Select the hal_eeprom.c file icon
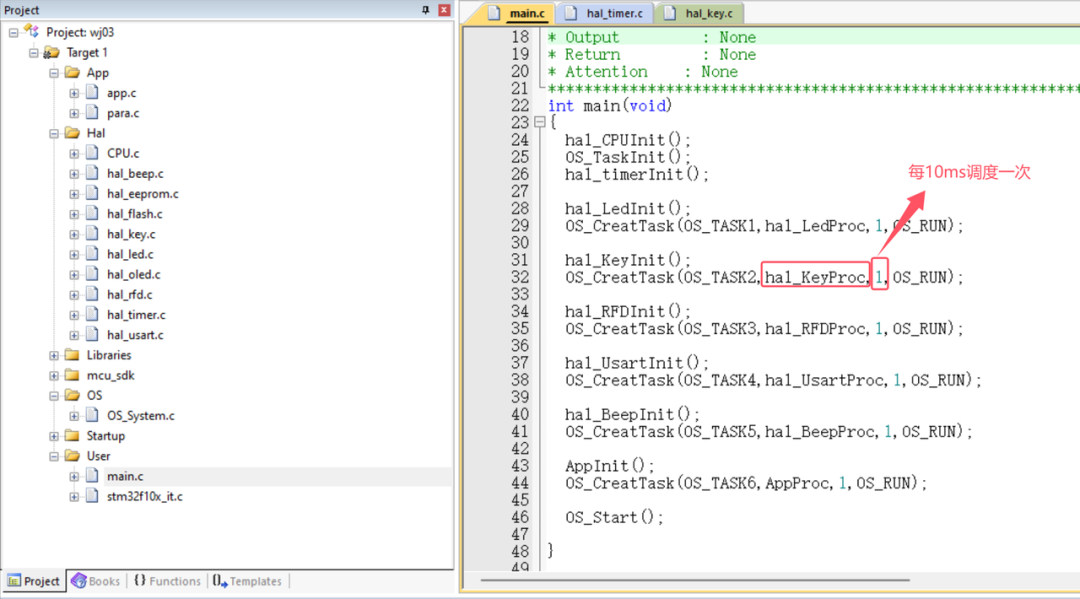The height and width of the screenshot is (599, 1080). pyautogui.click(x=92, y=193)
